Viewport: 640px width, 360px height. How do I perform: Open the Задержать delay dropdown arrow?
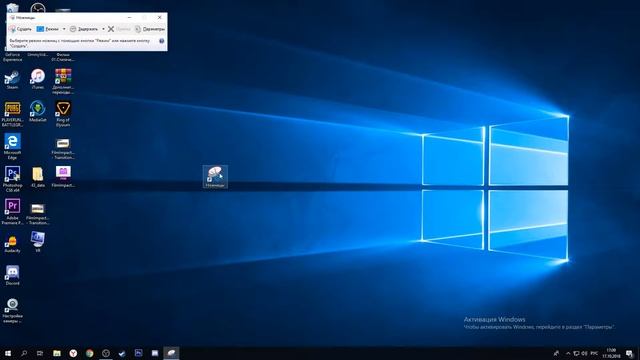click(103, 29)
